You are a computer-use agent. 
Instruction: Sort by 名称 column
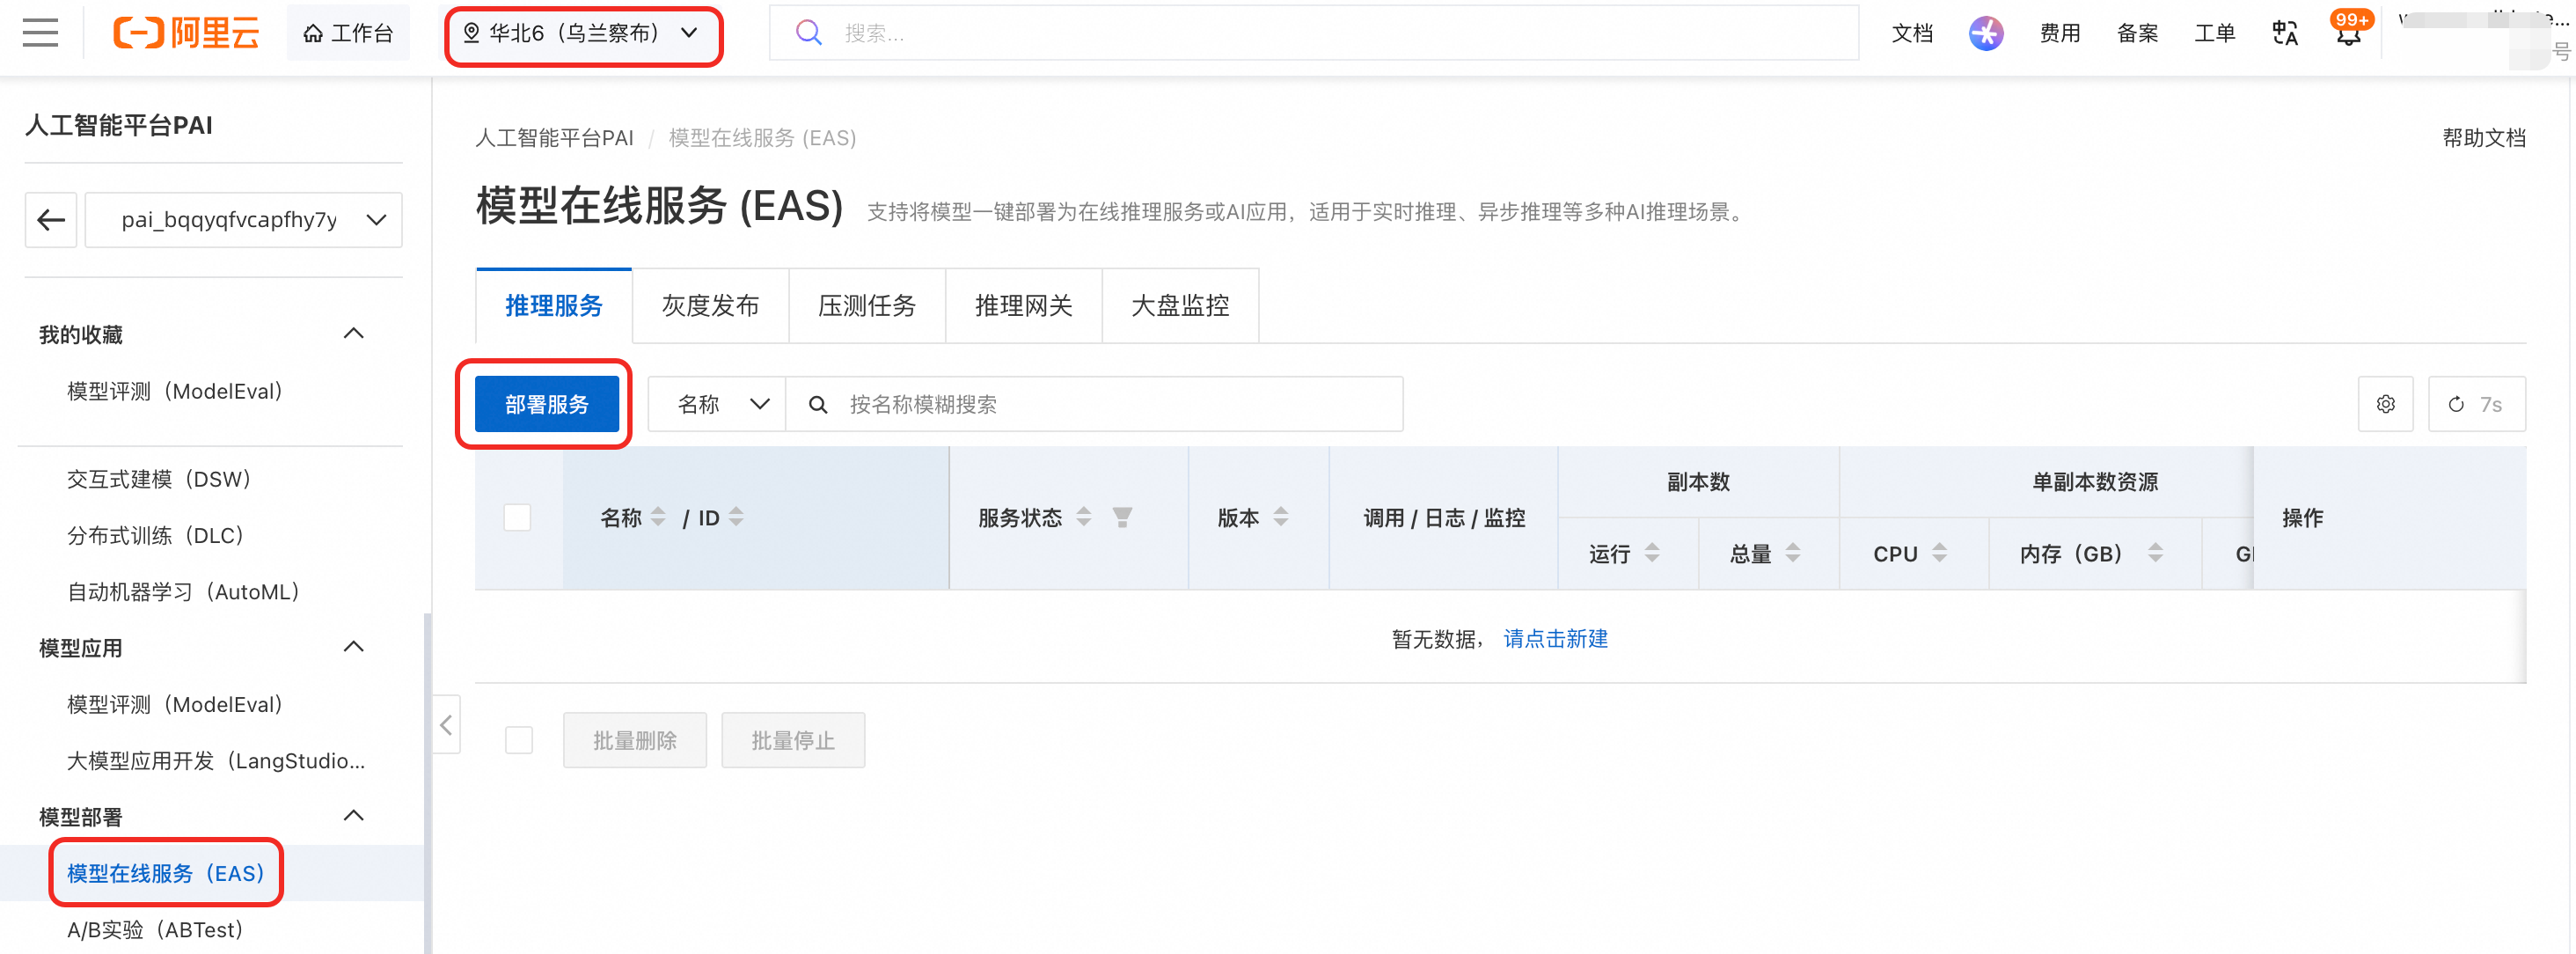tap(658, 517)
